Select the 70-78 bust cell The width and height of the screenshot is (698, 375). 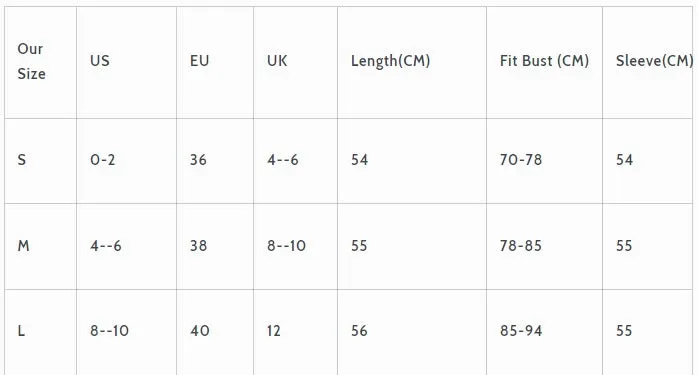point(544,161)
